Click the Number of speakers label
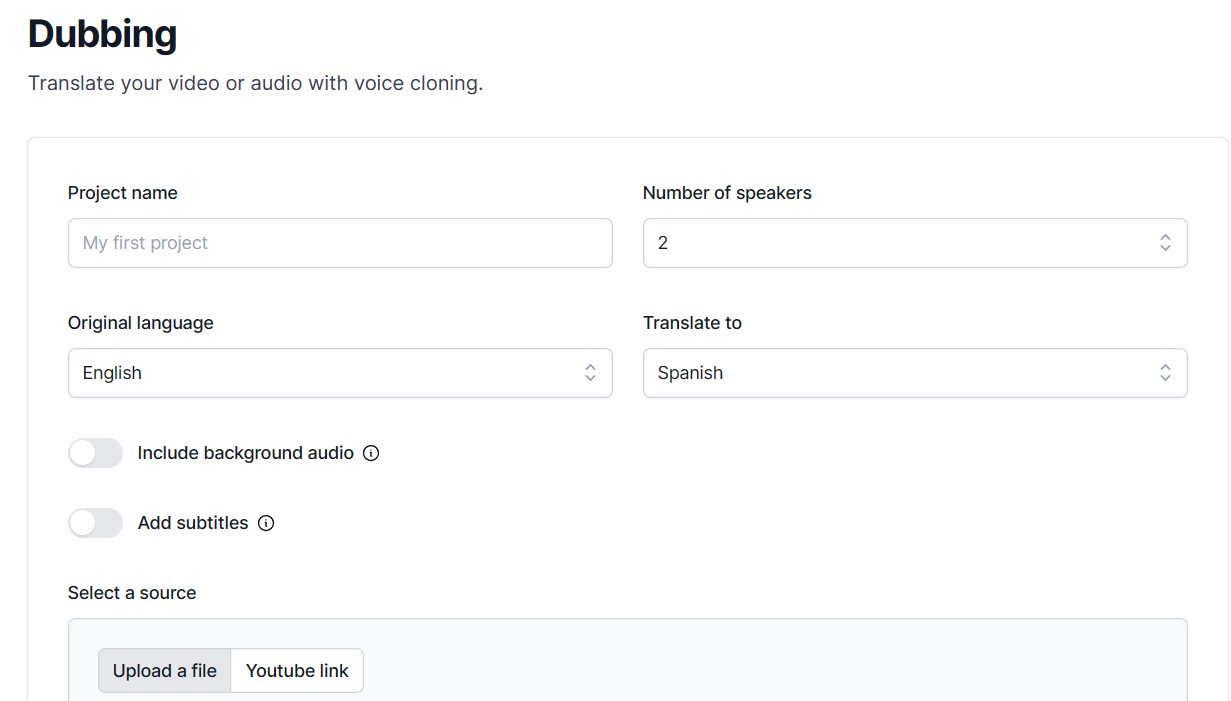Image resolution: width=1231 pixels, height=701 pixels. [727, 193]
